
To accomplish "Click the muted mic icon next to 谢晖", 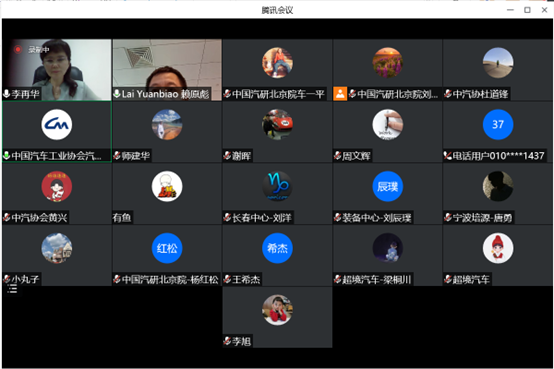I will [x=227, y=156].
